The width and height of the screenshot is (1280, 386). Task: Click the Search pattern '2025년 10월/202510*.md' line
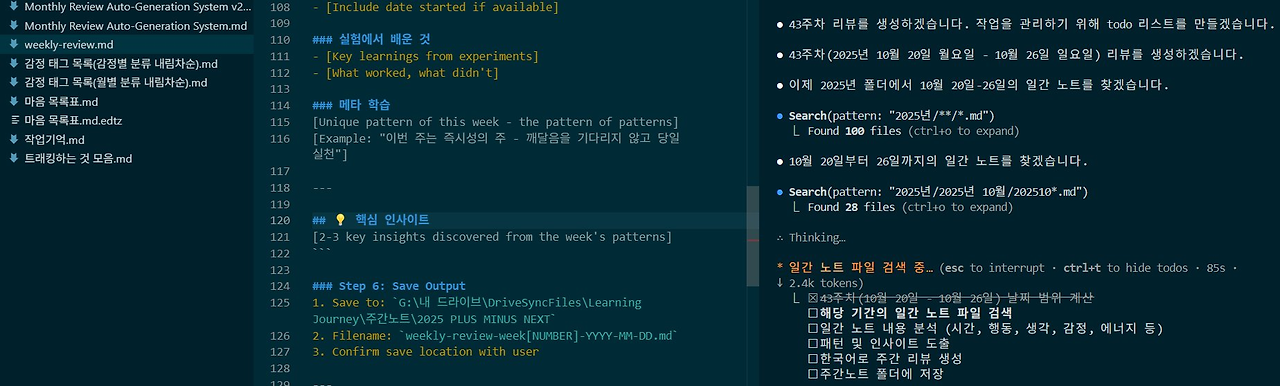coord(938,192)
